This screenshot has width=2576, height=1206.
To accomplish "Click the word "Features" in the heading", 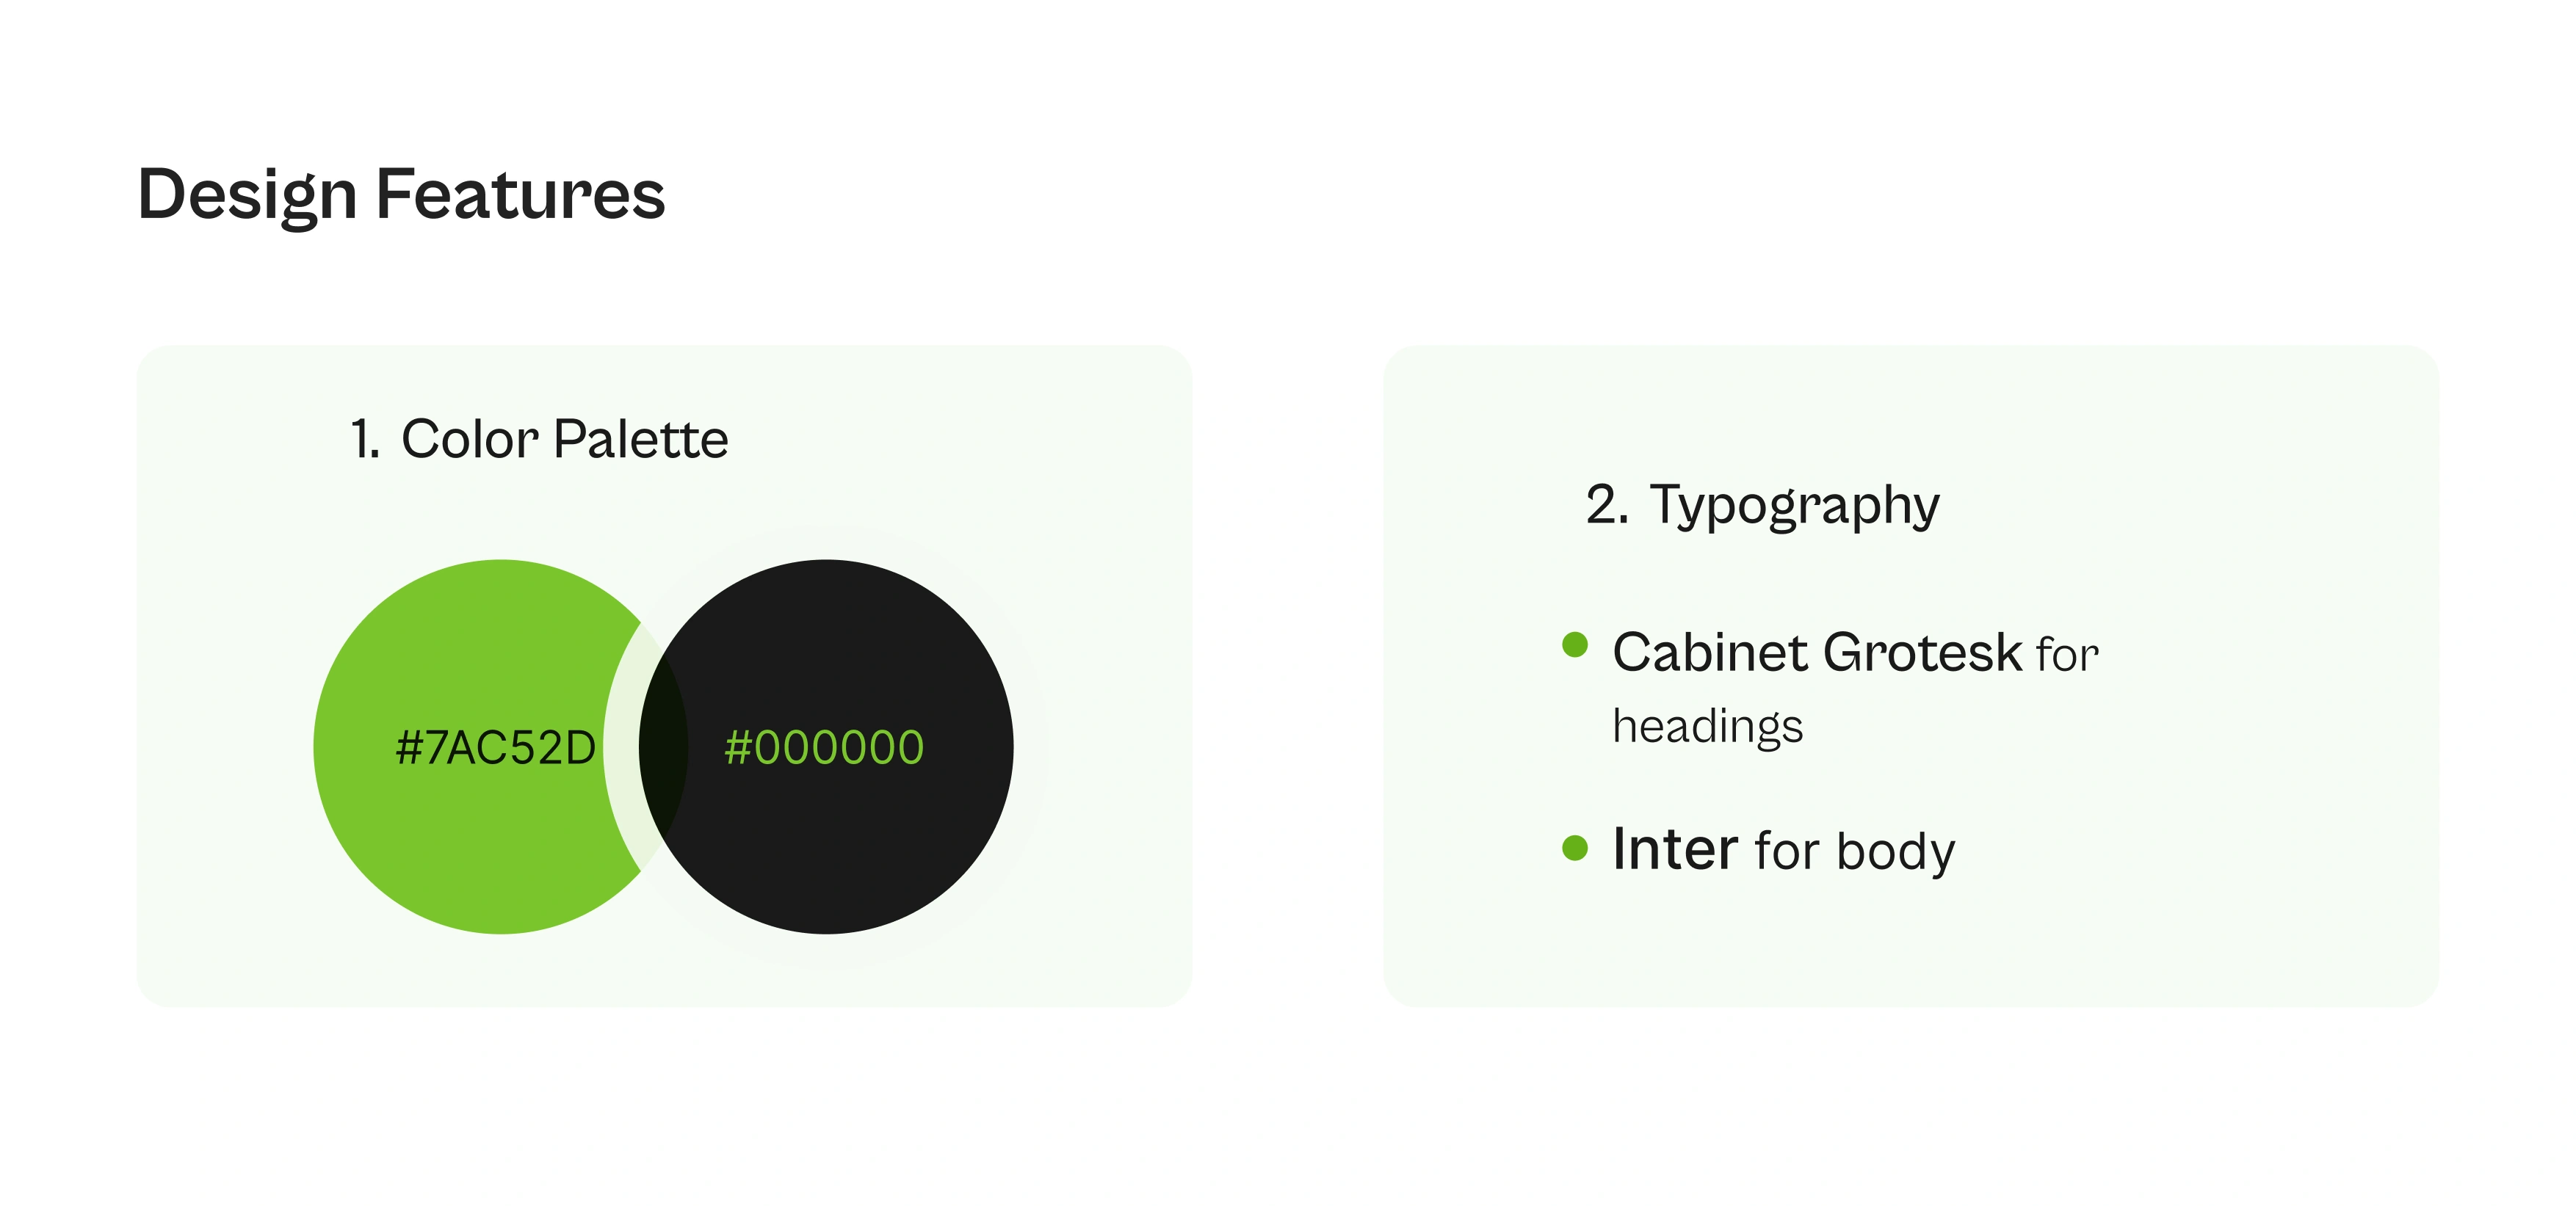I will pyautogui.click(x=520, y=194).
